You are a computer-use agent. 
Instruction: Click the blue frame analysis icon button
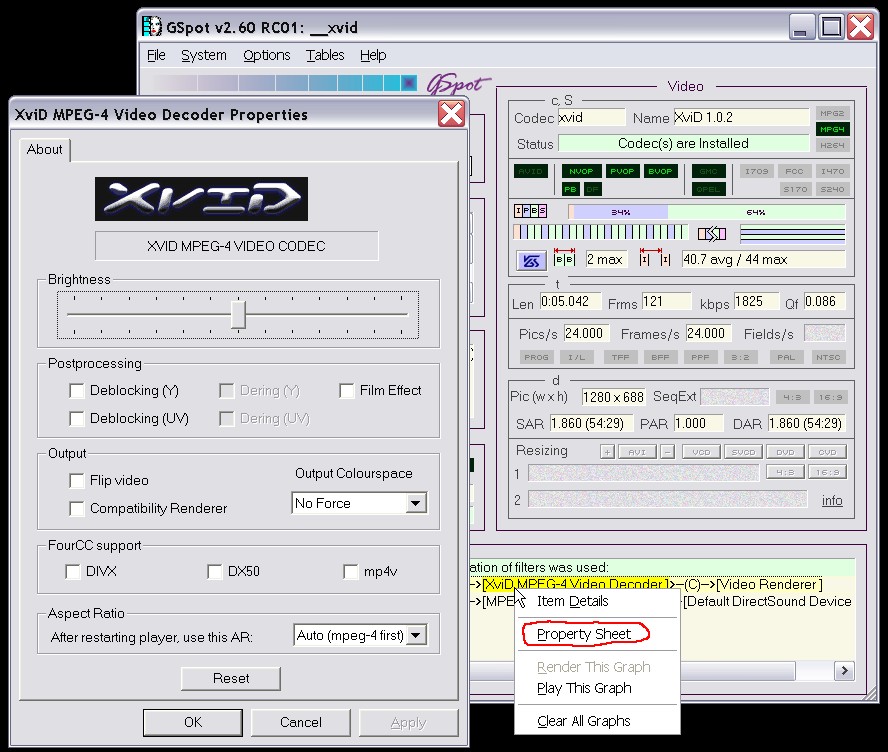(x=531, y=260)
